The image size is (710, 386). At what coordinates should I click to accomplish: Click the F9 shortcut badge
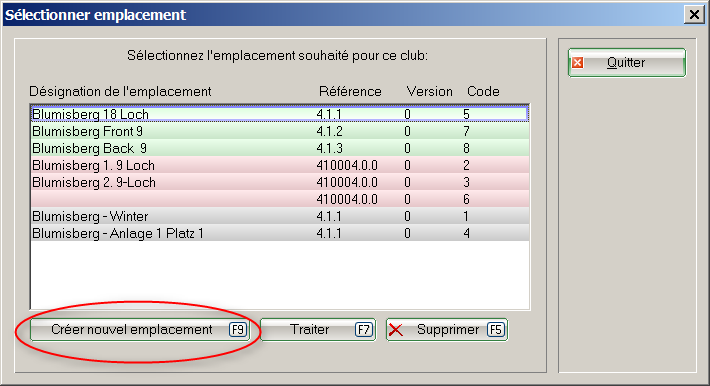click(238, 329)
